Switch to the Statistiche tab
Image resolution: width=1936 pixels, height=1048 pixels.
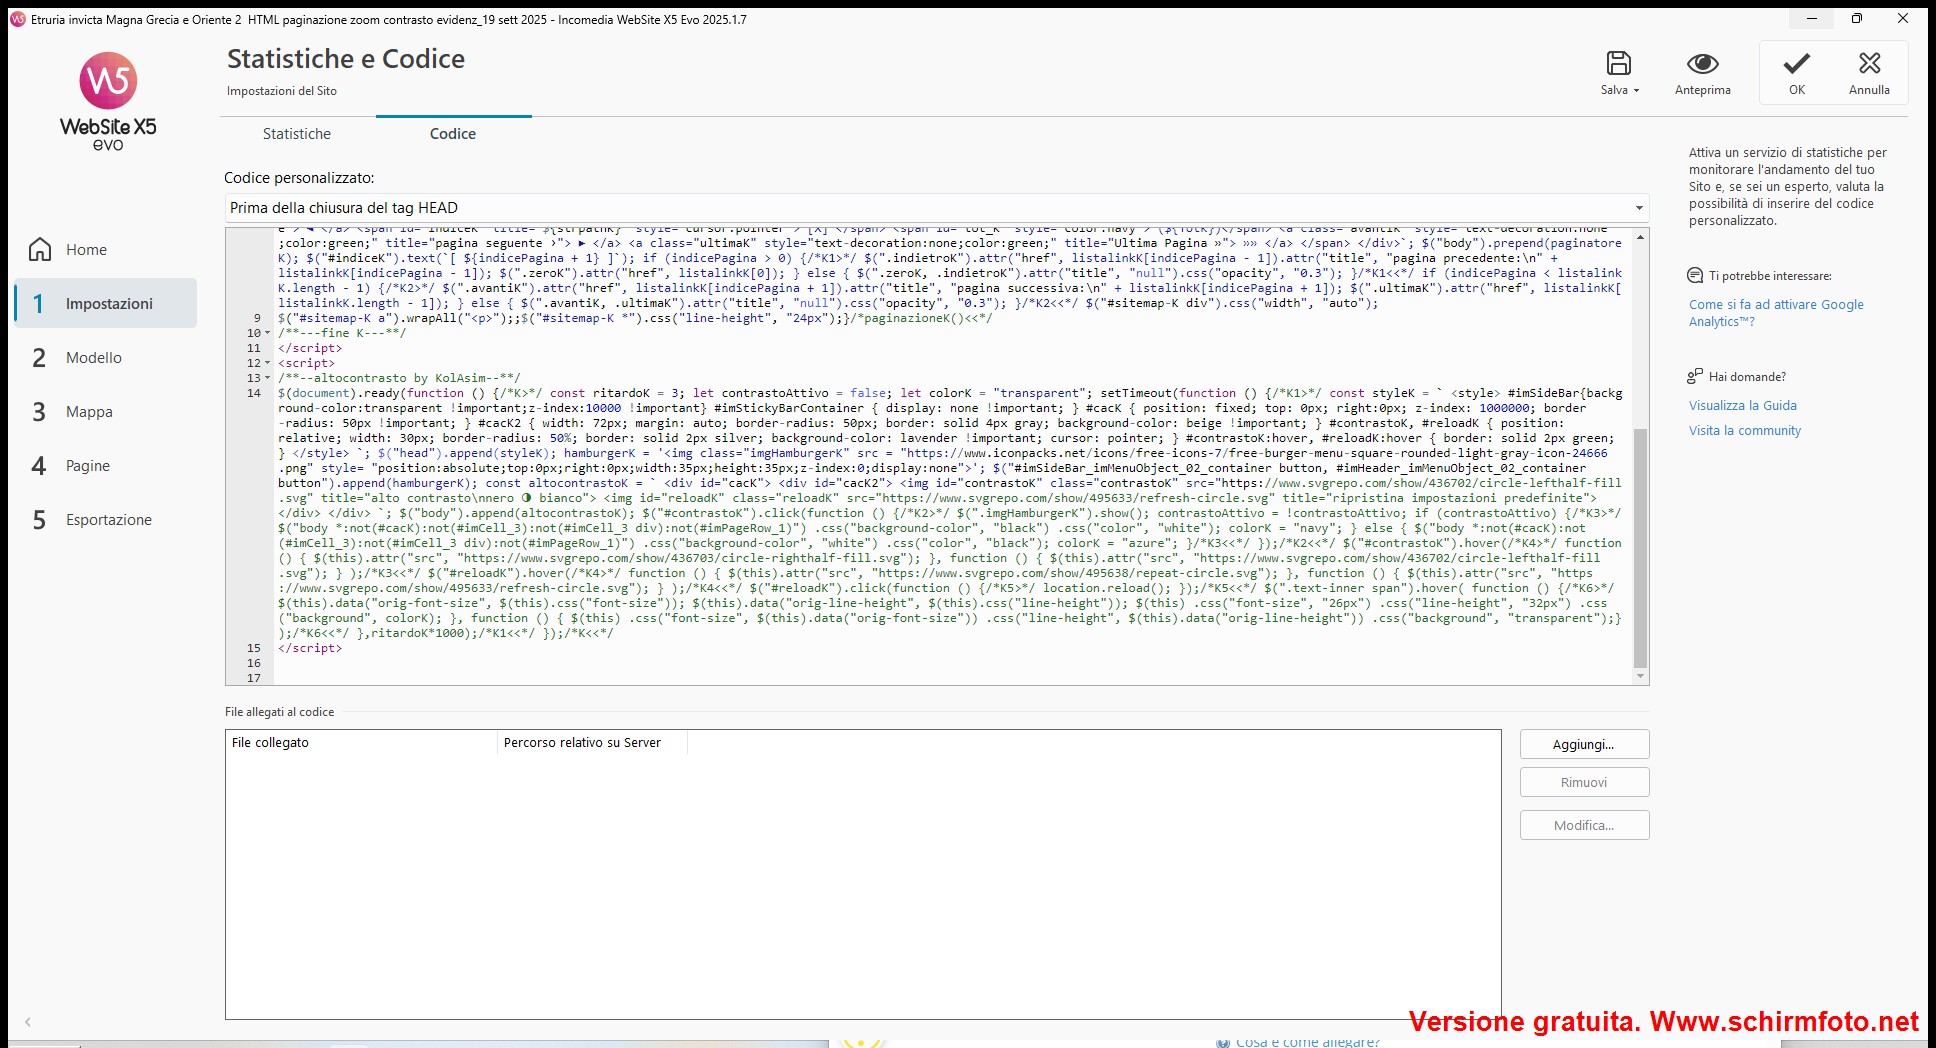(x=297, y=134)
